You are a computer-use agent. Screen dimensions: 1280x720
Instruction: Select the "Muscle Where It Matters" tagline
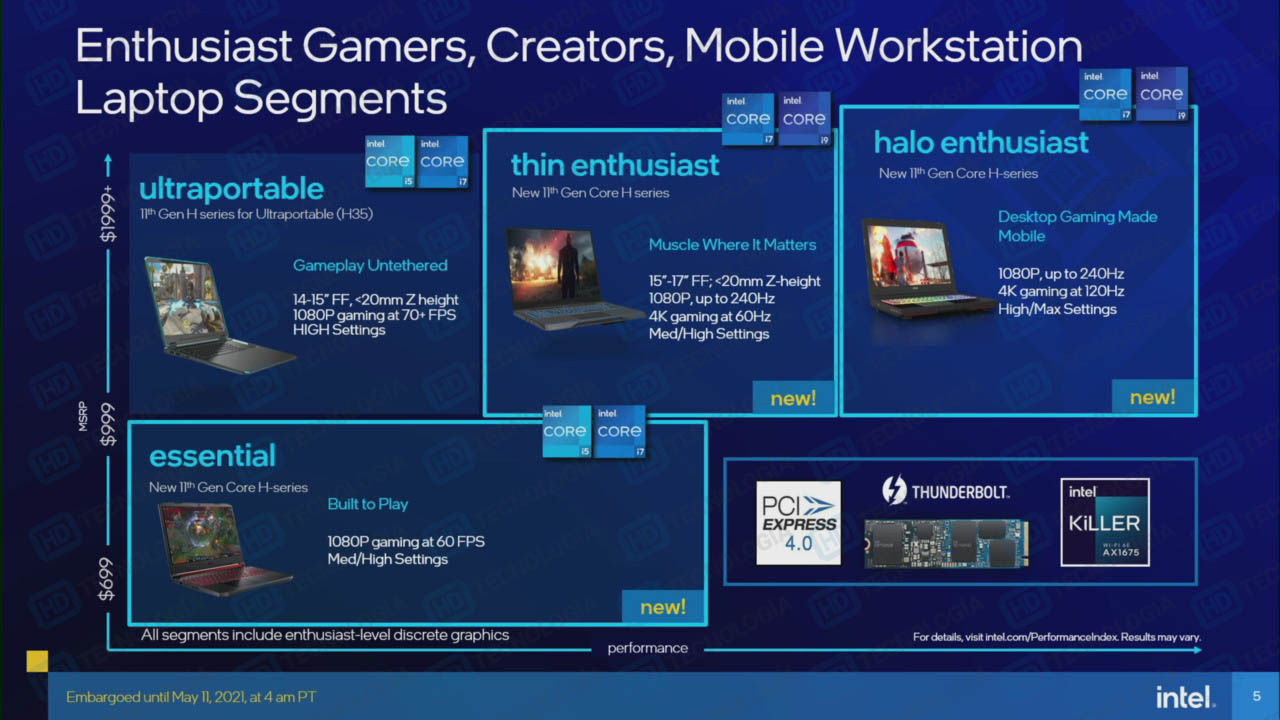[732, 245]
